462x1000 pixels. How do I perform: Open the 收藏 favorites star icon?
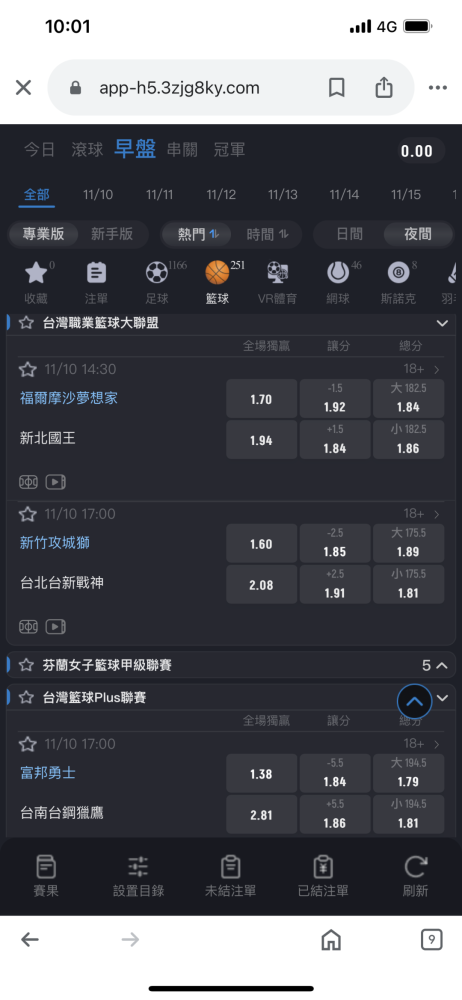coord(36,273)
